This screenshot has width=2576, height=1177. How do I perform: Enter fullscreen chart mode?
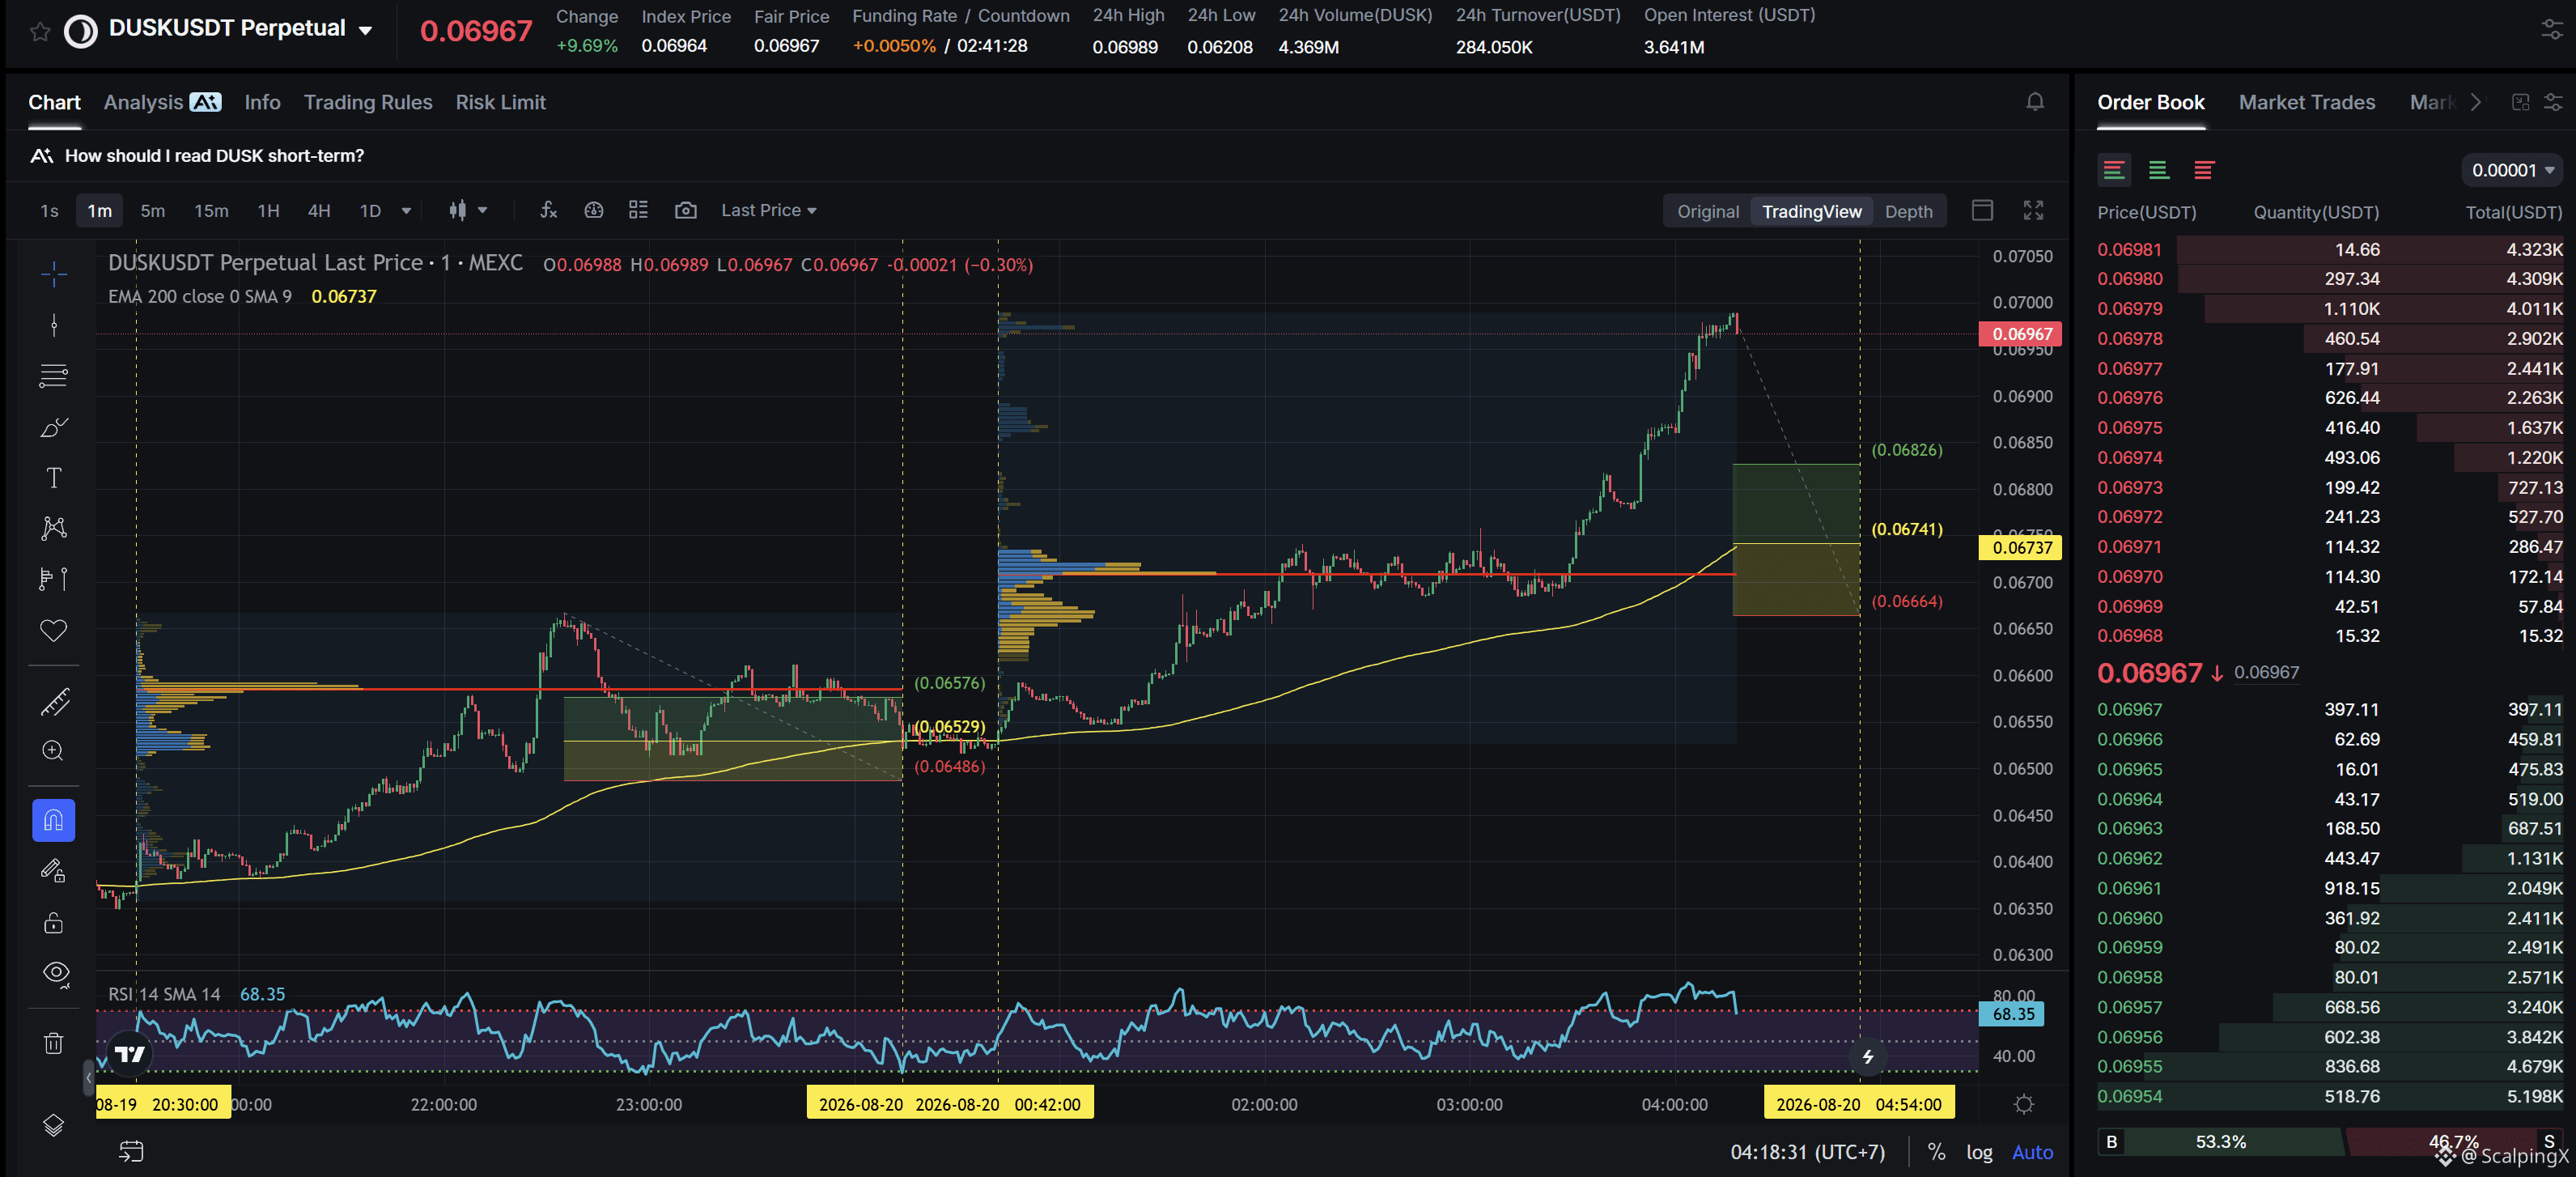click(x=2033, y=210)
